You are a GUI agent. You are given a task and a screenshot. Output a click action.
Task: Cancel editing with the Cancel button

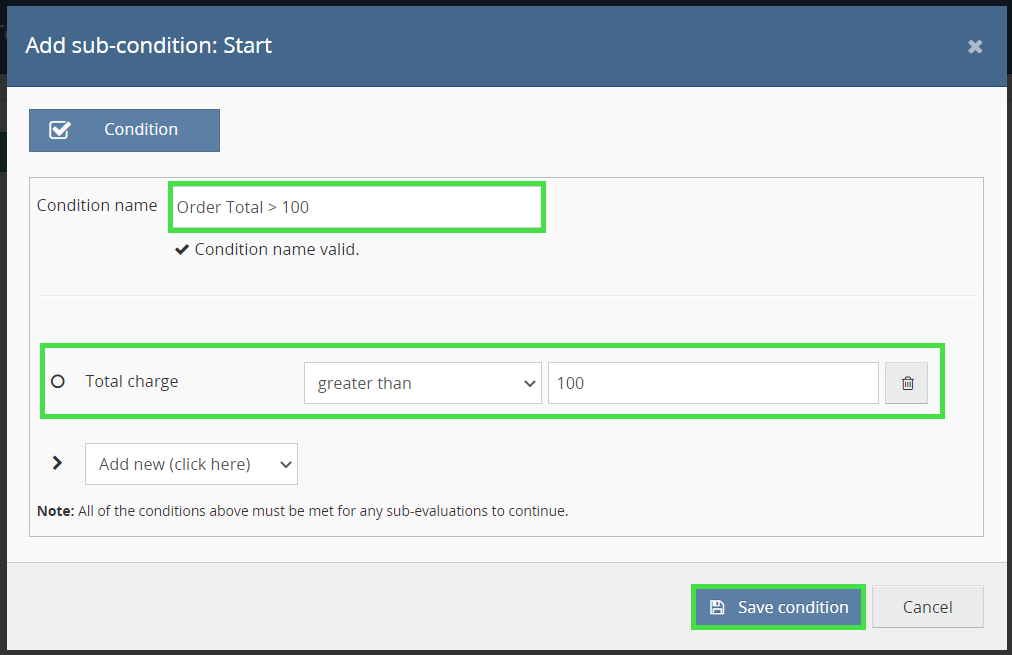pyautogui.click(x=927, y=606)
